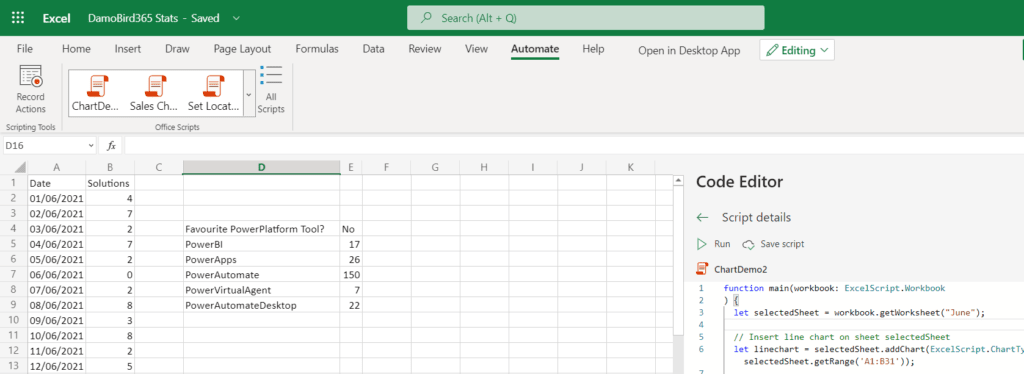Select cell containing PowerAutomate

[261, 274]
